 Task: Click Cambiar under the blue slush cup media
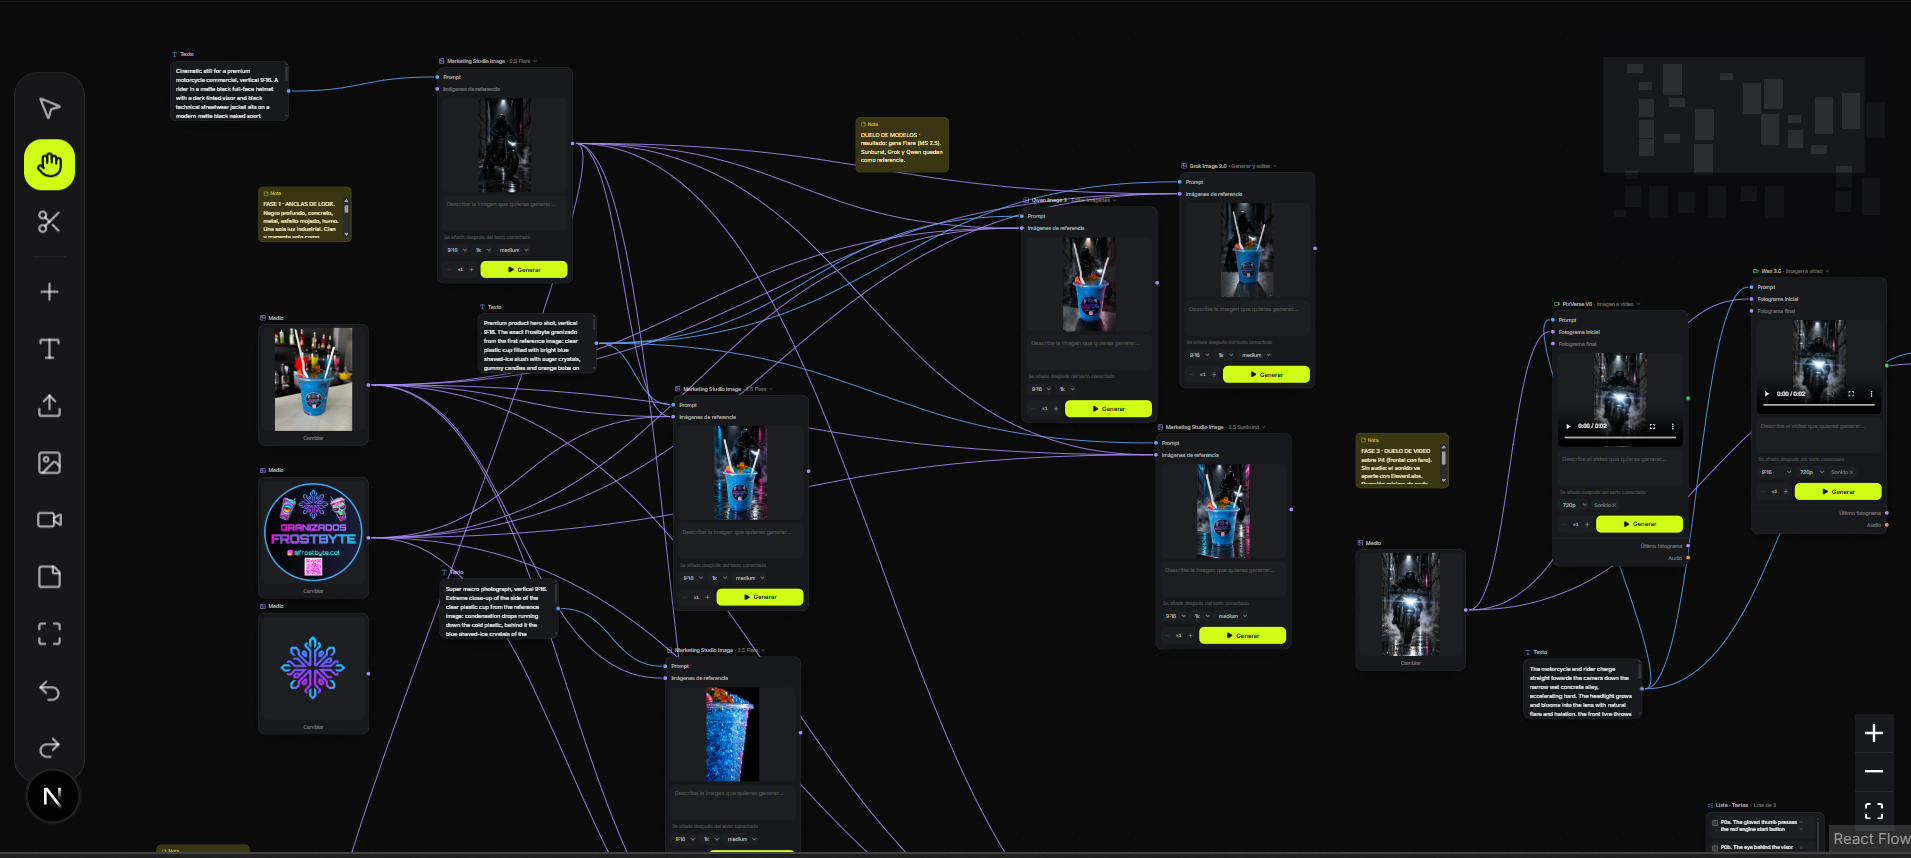pyautogui.click(x=313, y=438)
